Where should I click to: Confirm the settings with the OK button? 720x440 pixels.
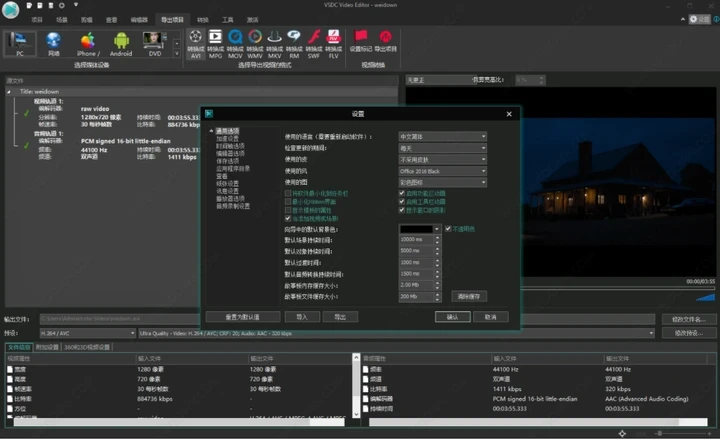[x=453, y=317]
